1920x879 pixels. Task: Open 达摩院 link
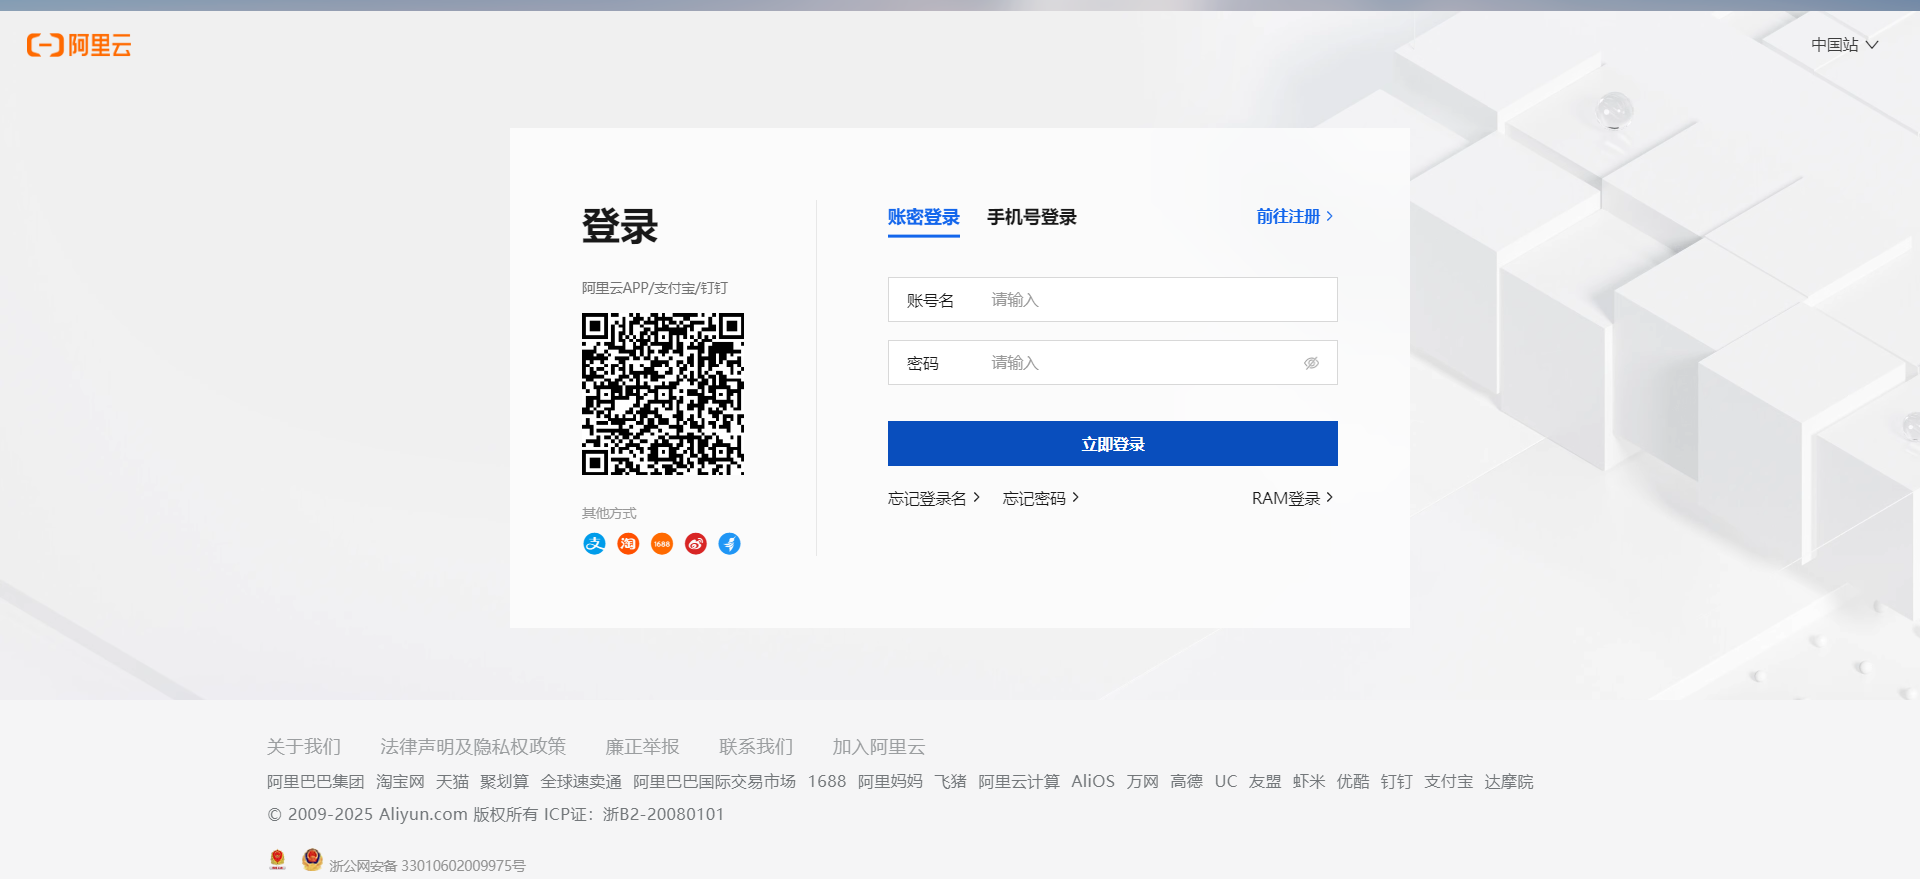point(1509,782)
